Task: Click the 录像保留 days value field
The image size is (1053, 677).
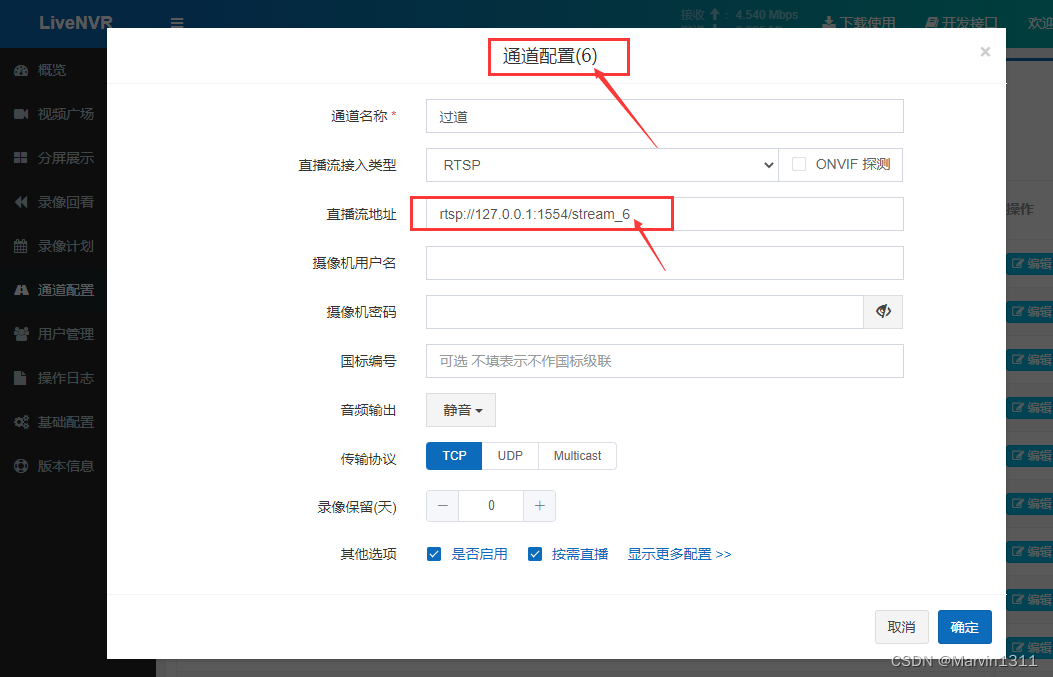Action: [x=491, y=506]
